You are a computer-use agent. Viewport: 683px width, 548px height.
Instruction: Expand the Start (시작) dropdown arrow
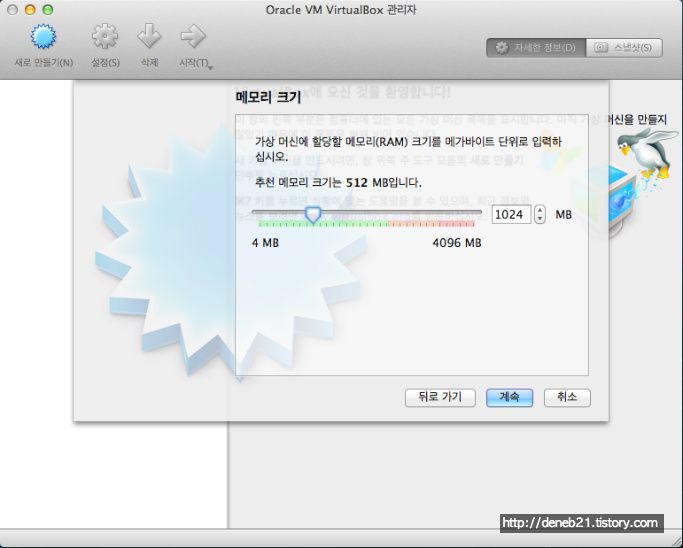(210, 68)
